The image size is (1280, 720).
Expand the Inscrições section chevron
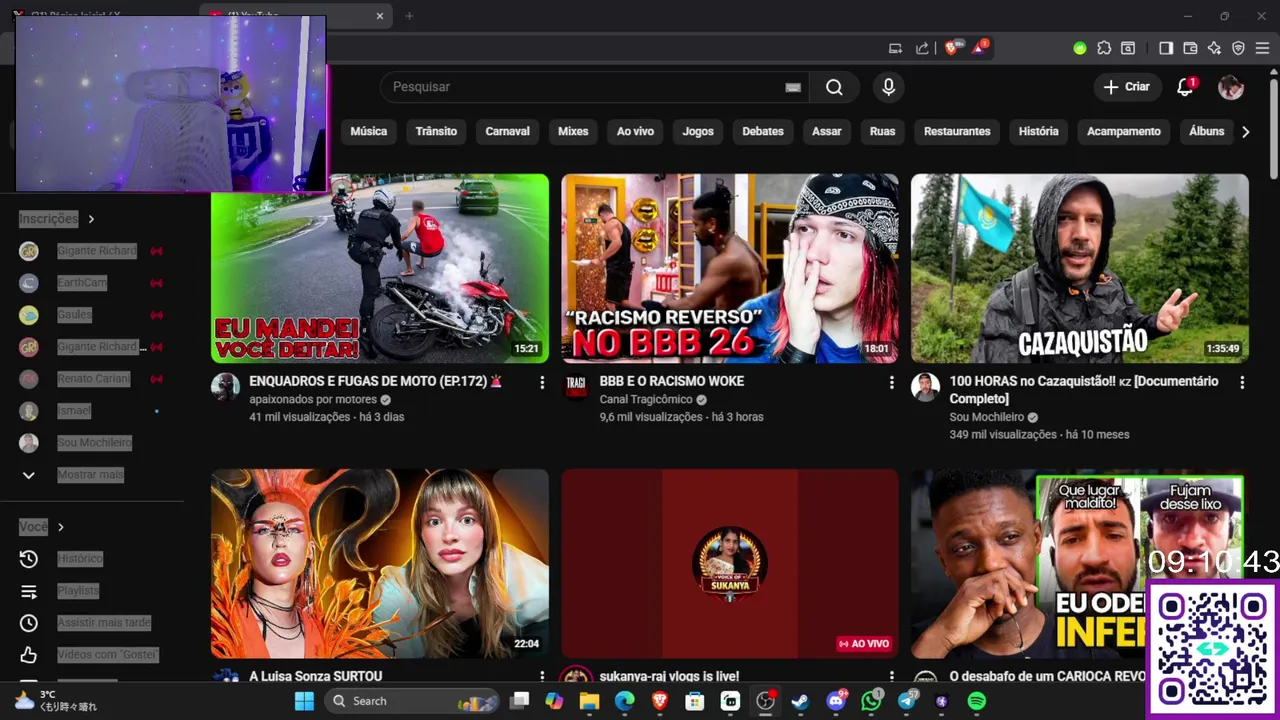pos(91,219)
